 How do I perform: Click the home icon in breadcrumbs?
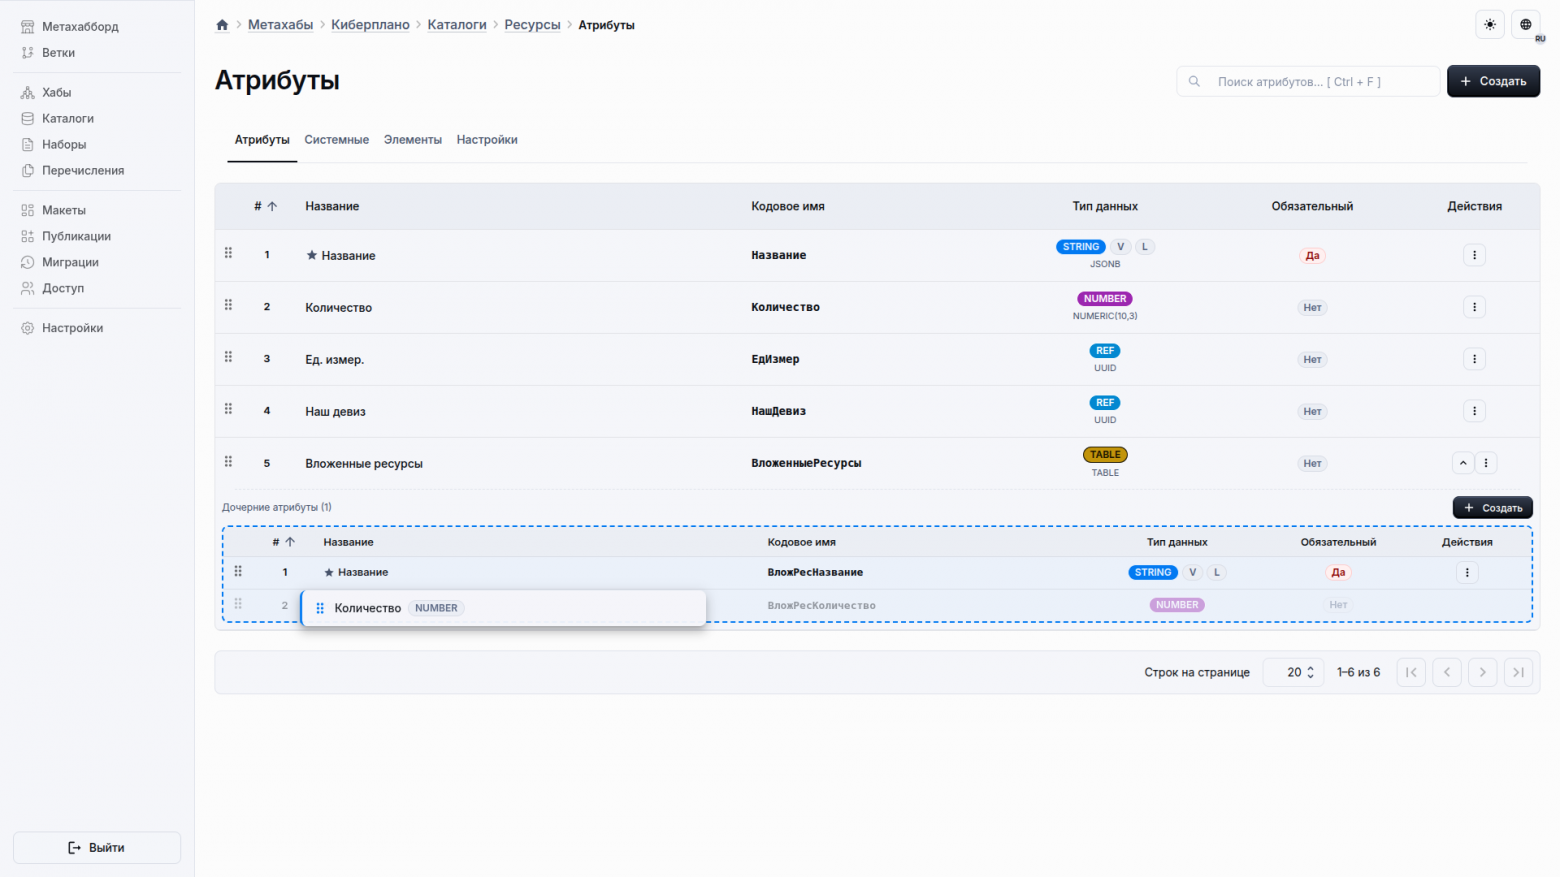[222, 25]
